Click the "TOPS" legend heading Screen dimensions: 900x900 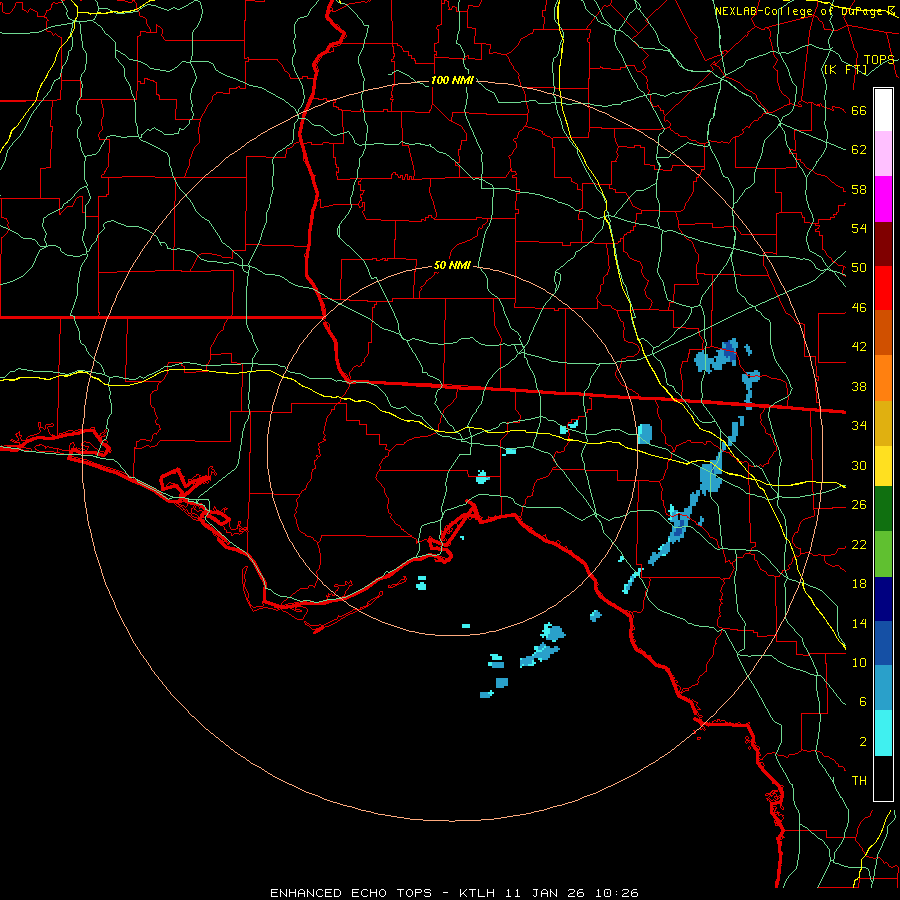(x=879, y=60)
